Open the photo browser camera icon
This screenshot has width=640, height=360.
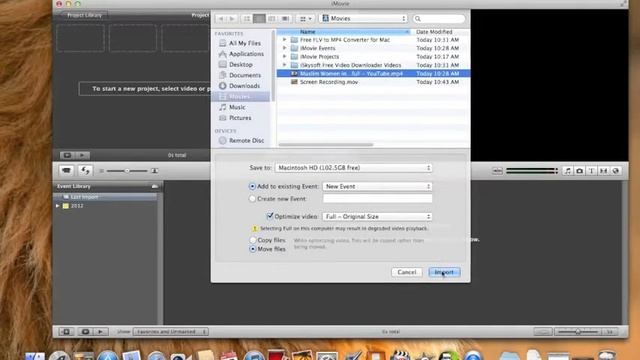click(580, 171)
